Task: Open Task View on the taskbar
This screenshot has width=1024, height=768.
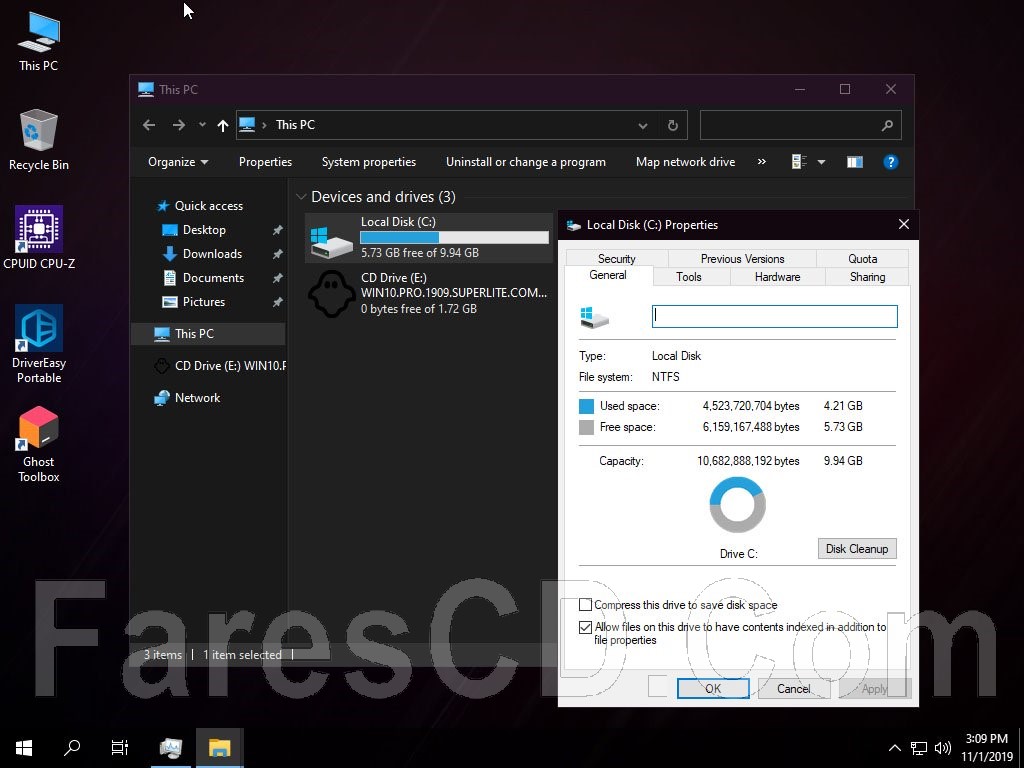Action: 120,748
